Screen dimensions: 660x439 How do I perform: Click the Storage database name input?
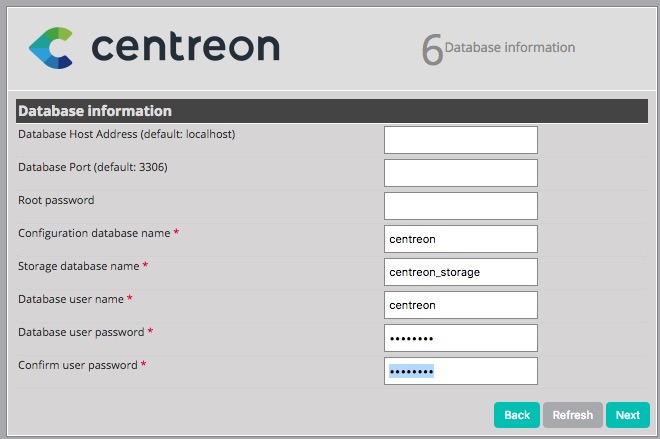pos(460,272)
